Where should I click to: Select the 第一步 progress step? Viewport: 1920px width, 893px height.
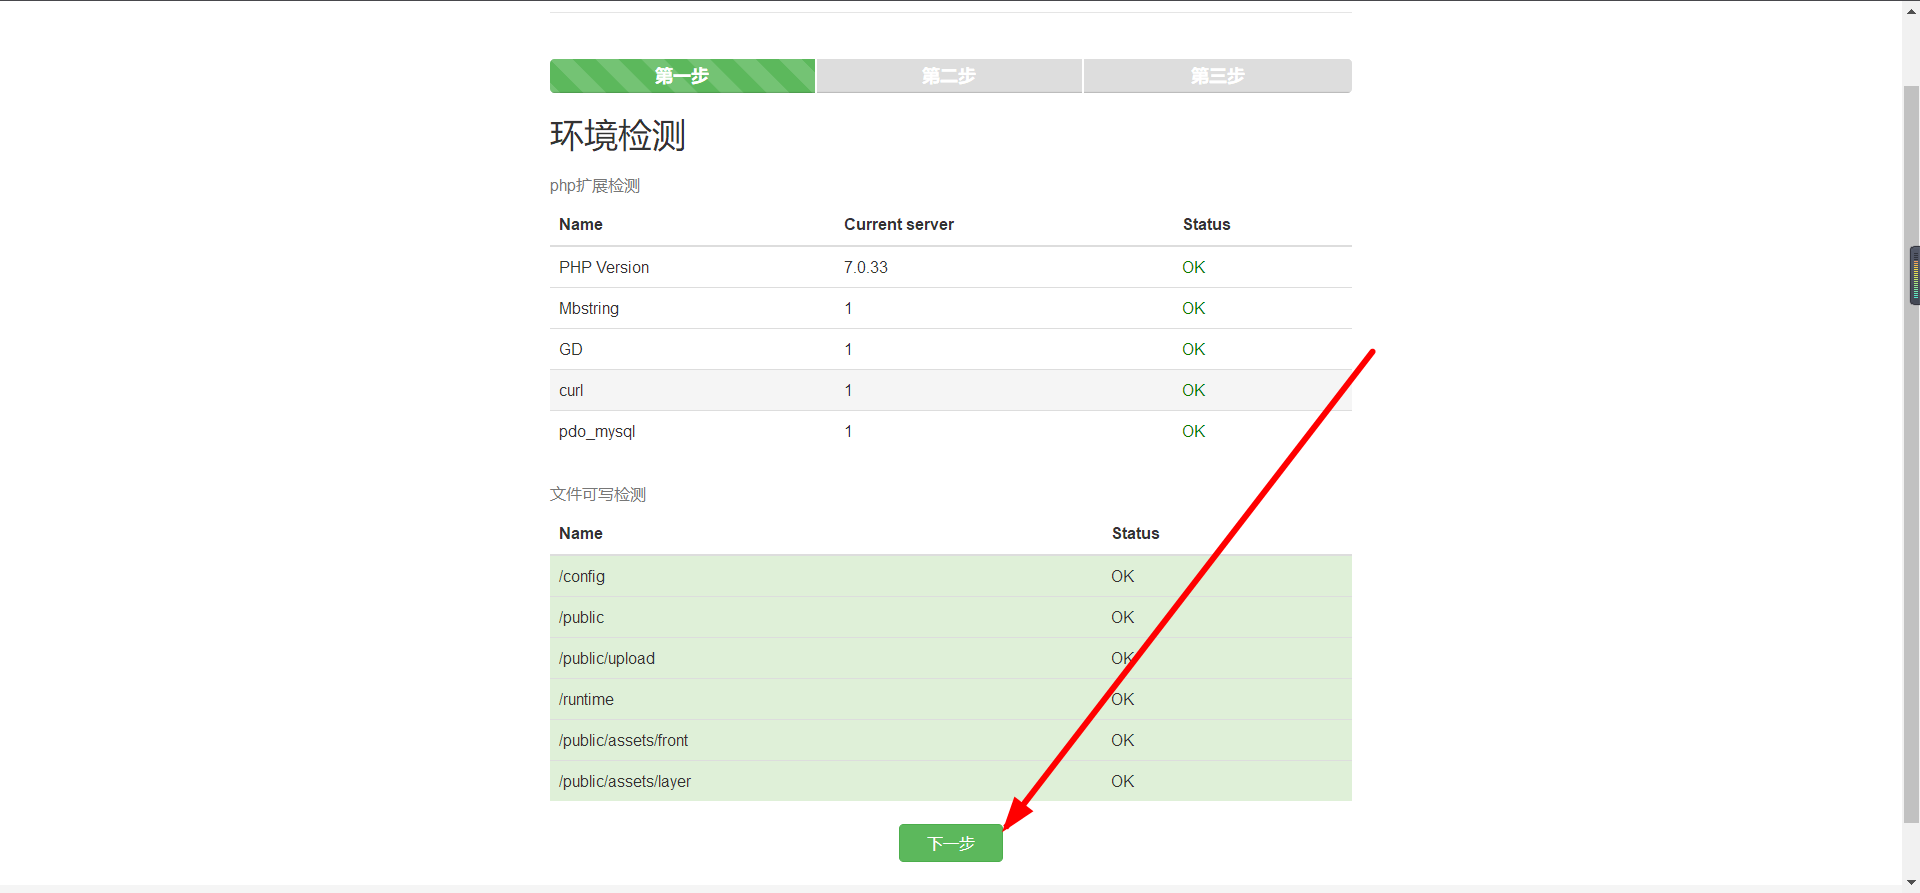tap(682, 76)
